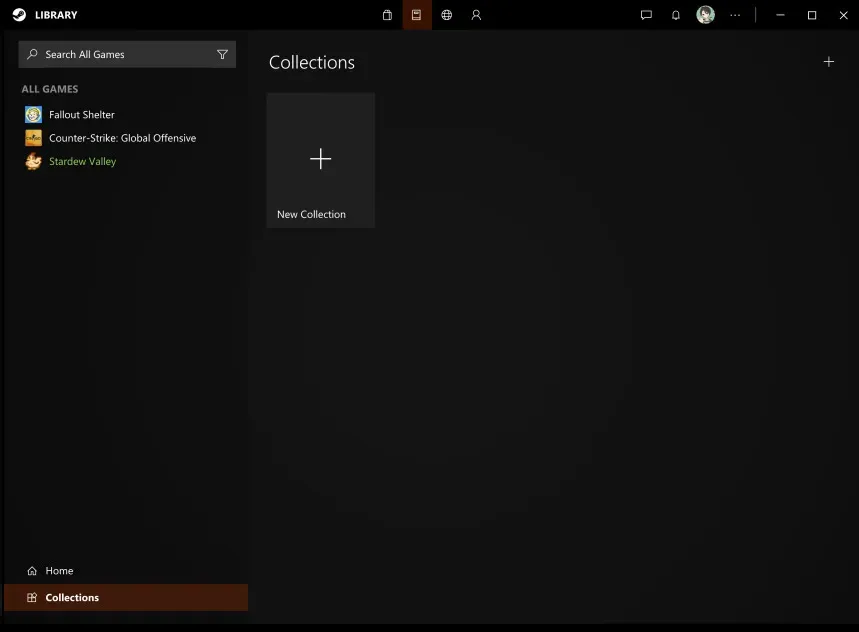Click the New Collection tile
The width and height of the screenshot is (859, 632).
pyautogui.click(x=320, y=160)
